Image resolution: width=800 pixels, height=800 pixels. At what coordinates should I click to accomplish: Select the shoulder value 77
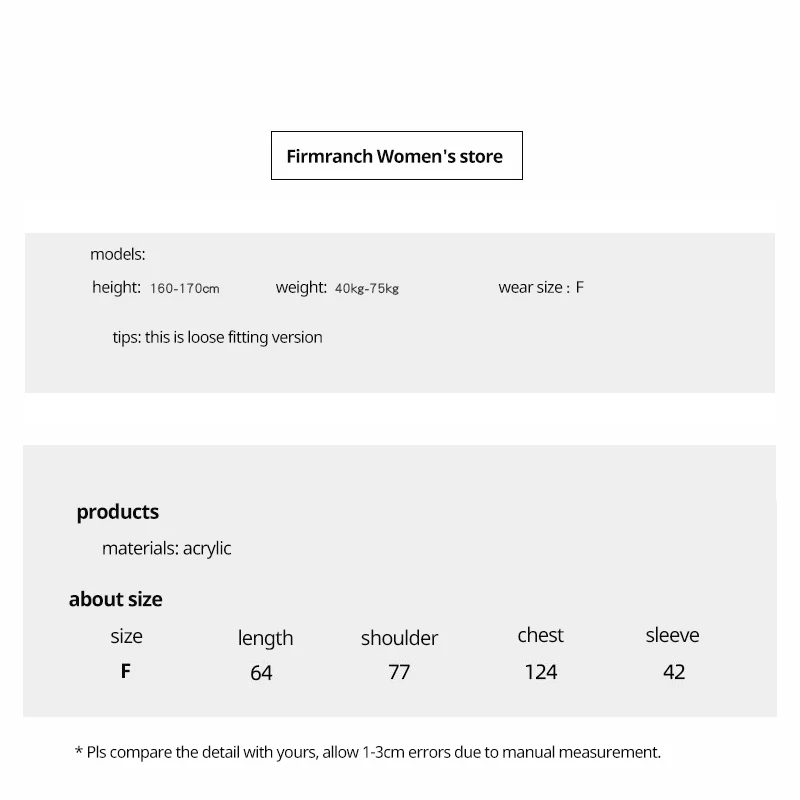click(x=399, y=673)
